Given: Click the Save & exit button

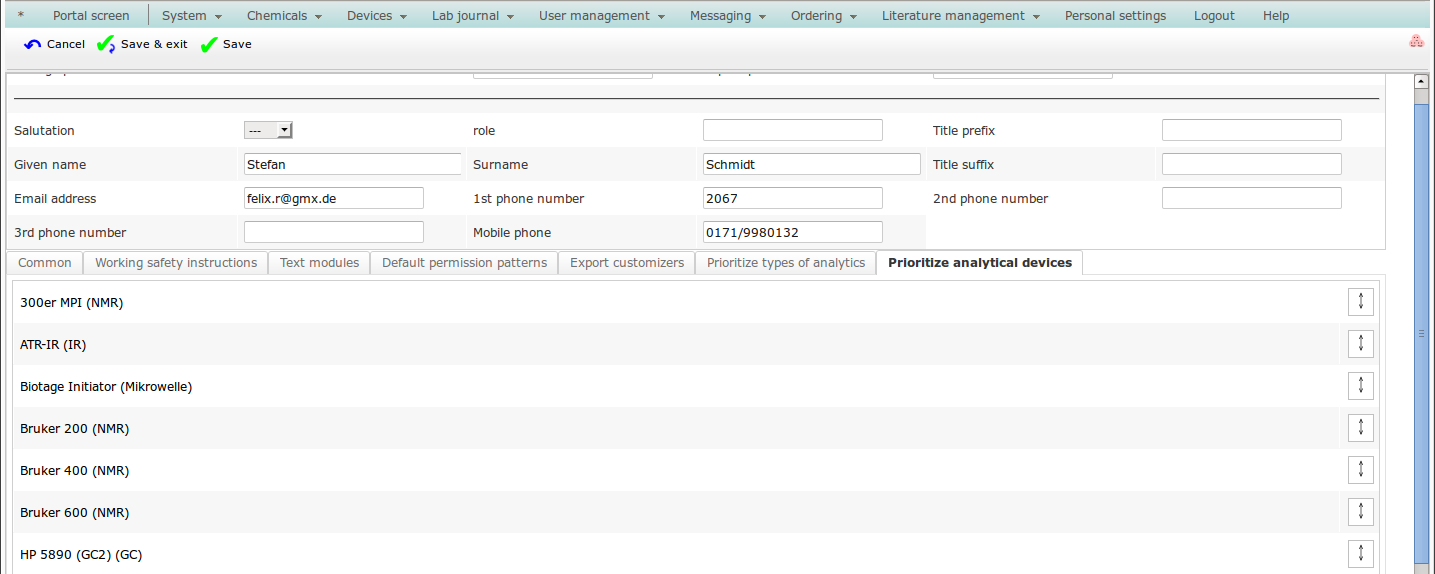Looking at the screenshot, I should pos(143,44).
